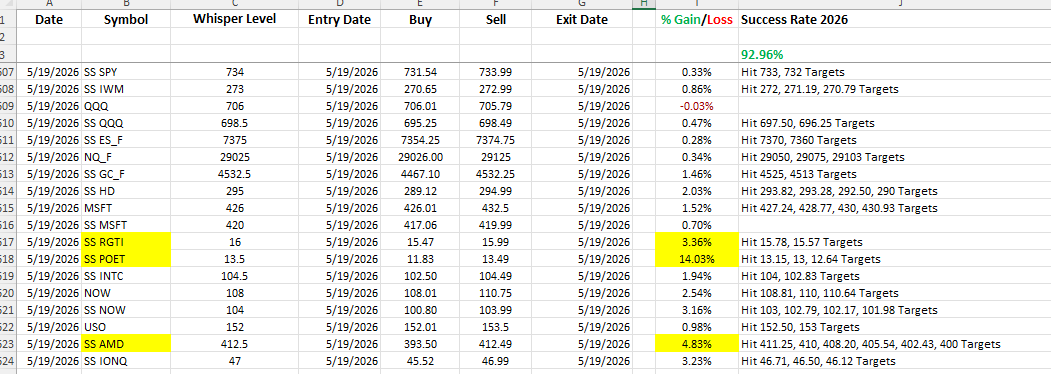Select the % Gain/Loss header cell
Screen dimensions: 1051x374
click(x=697, y=20)
